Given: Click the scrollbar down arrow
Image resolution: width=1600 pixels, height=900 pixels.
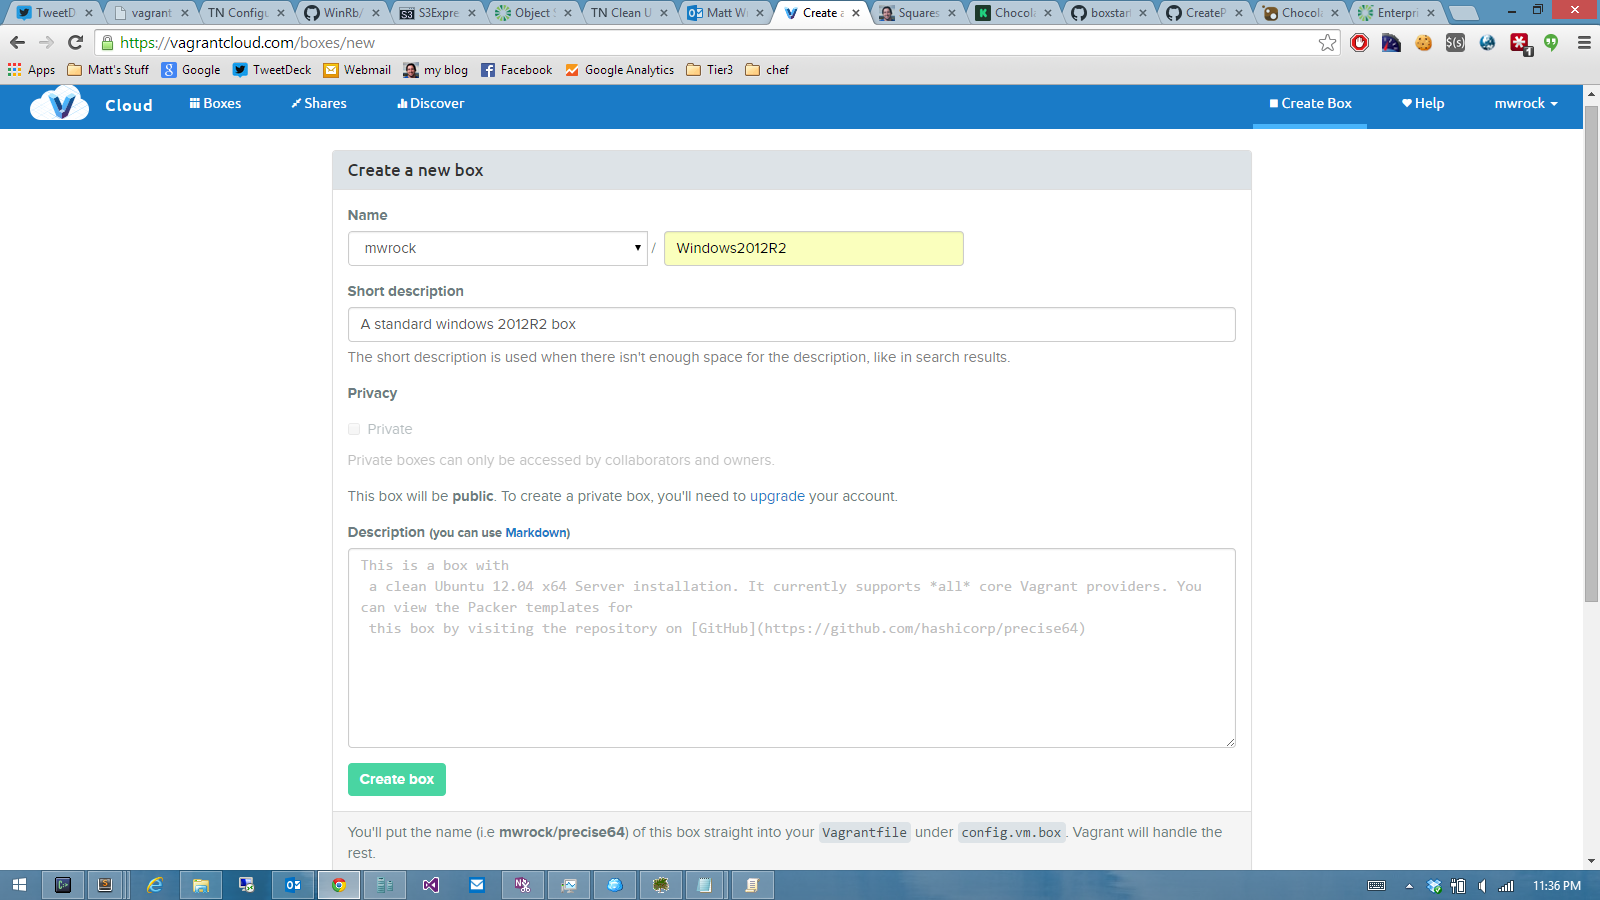Looking at the screenshot, I should (1591, 861).
